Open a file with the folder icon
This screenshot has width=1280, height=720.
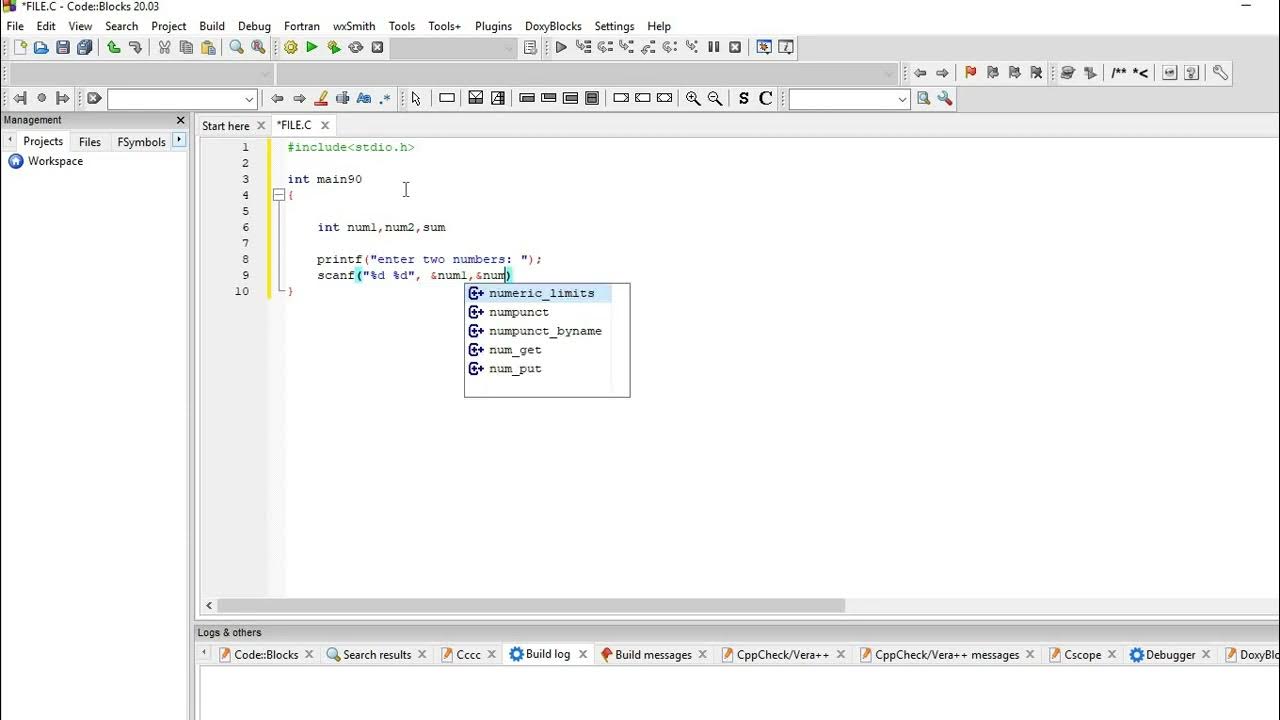click(x=41, y=47)
